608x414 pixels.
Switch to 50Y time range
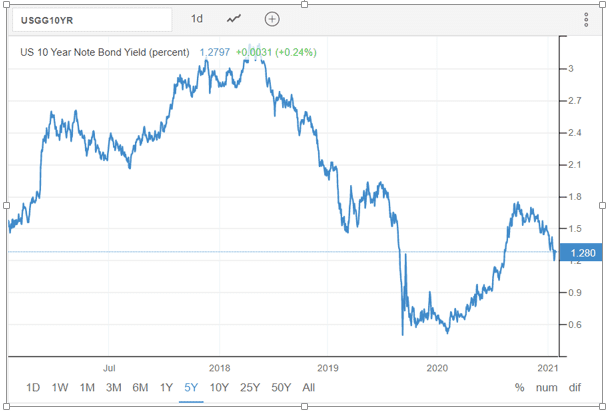coord(279,387)
